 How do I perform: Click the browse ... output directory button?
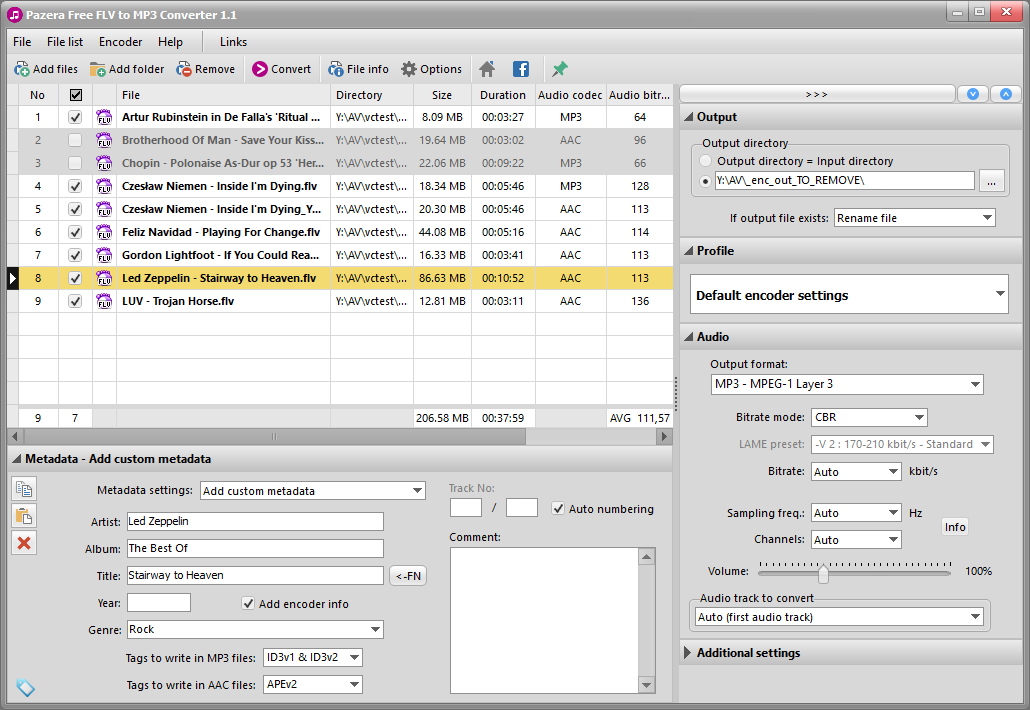(991, 181)
